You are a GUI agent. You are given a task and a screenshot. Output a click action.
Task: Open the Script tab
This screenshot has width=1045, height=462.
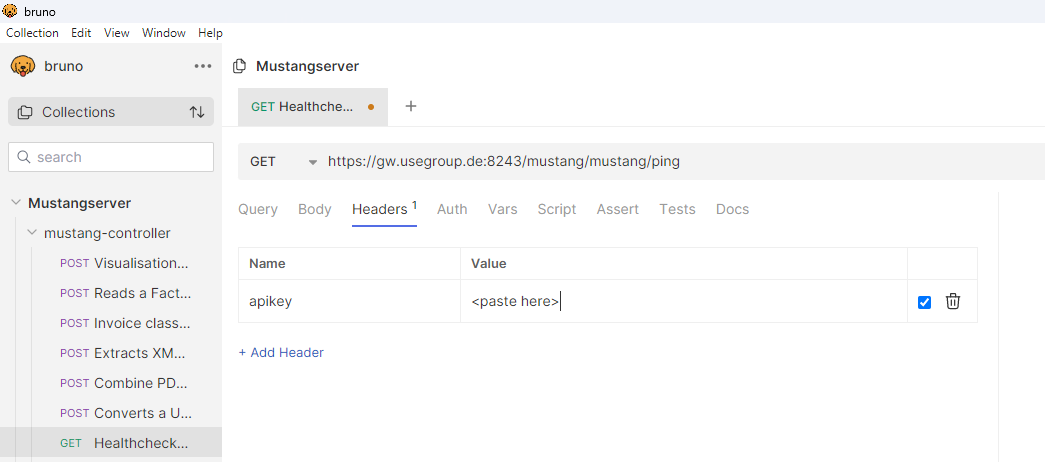[x=556, y=209]
